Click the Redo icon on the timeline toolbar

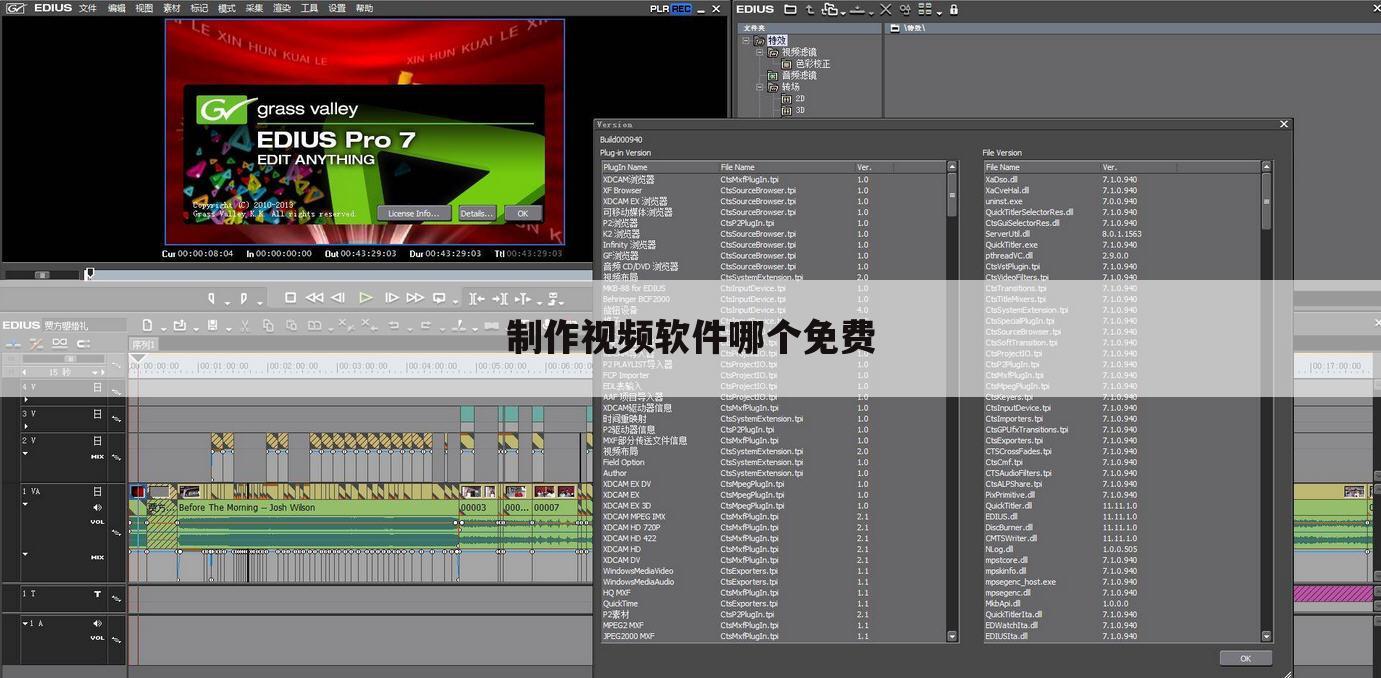425,325
